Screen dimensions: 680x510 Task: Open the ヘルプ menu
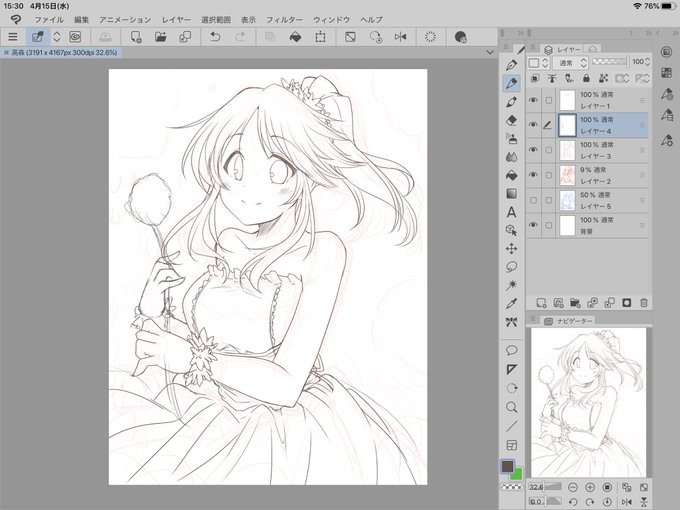click(x=371, y=20)
